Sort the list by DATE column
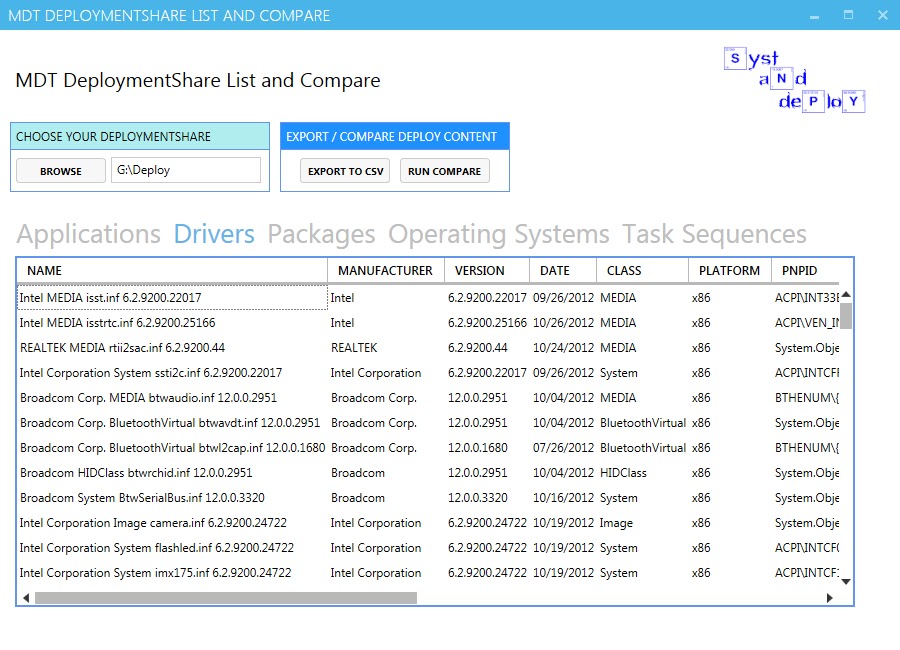900x650 pixels. 560,270
